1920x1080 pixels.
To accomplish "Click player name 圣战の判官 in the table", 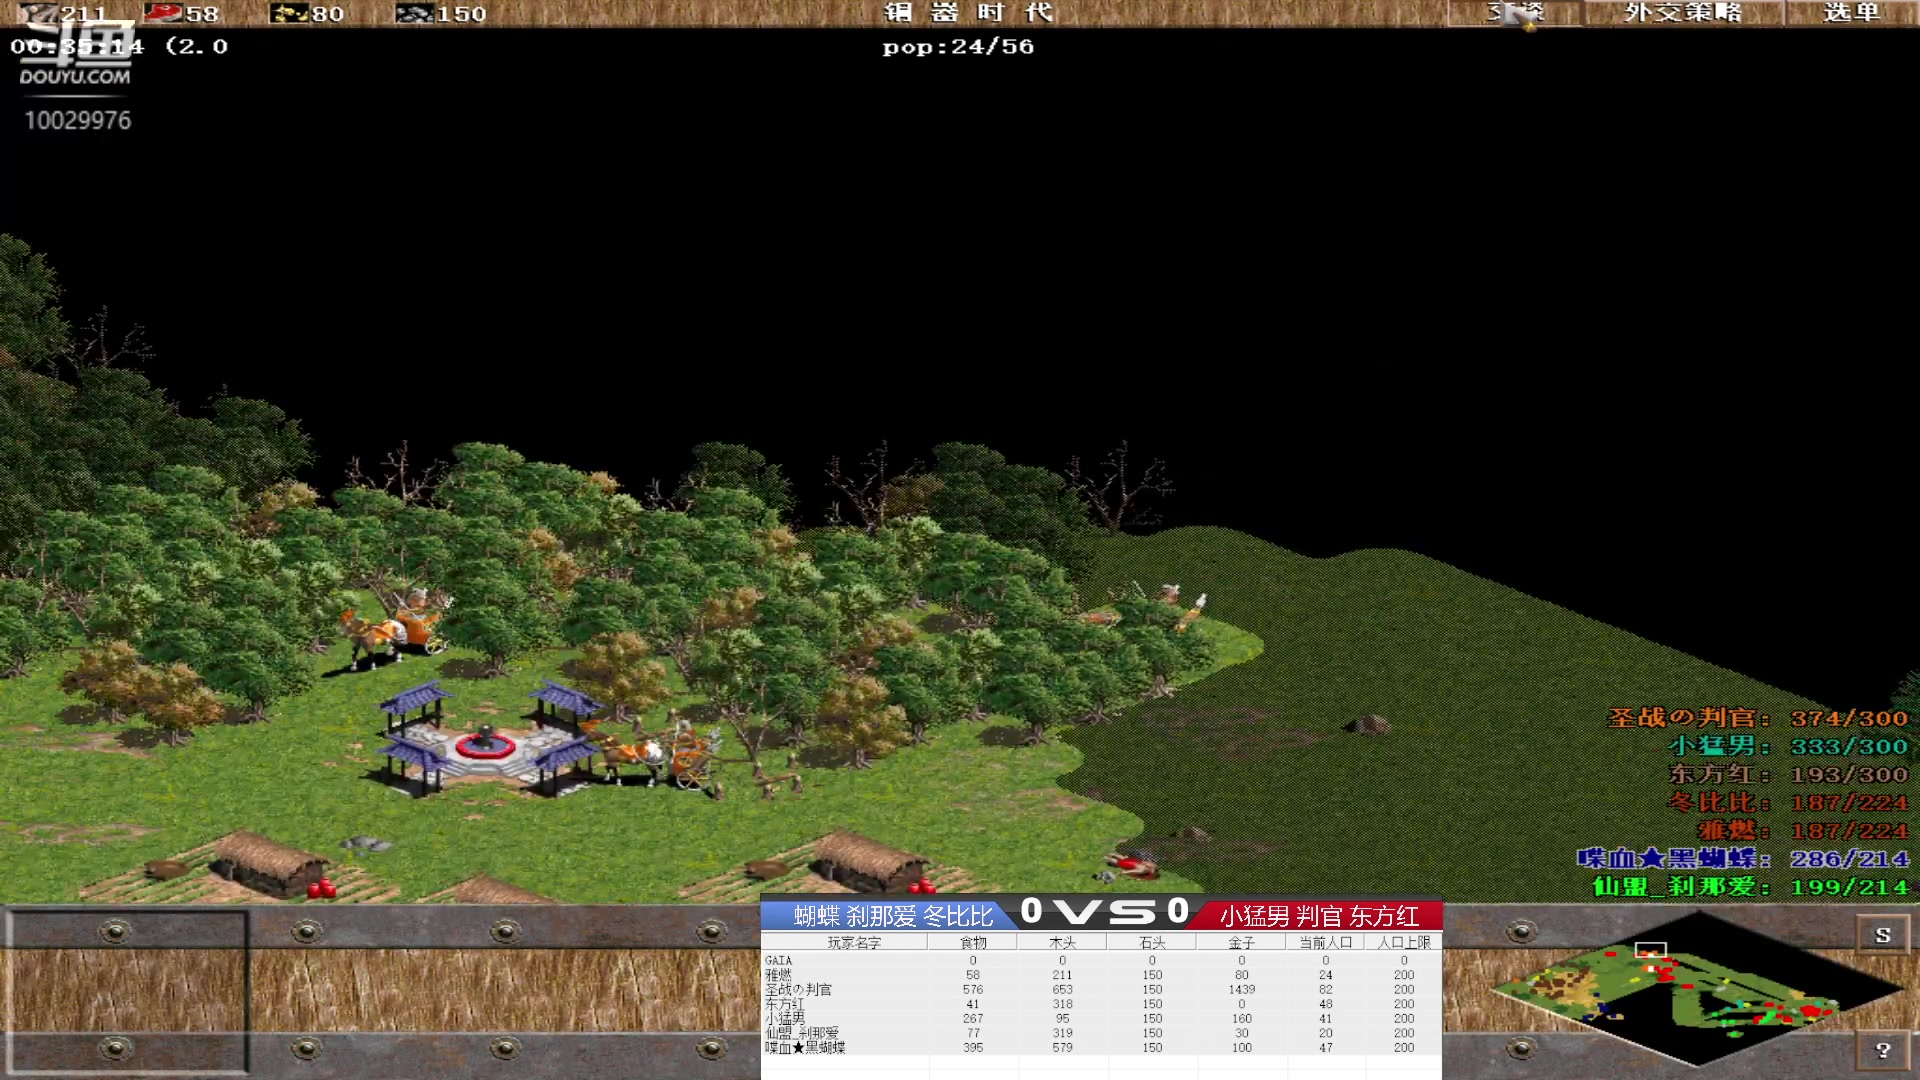I will tap(798, 989).
